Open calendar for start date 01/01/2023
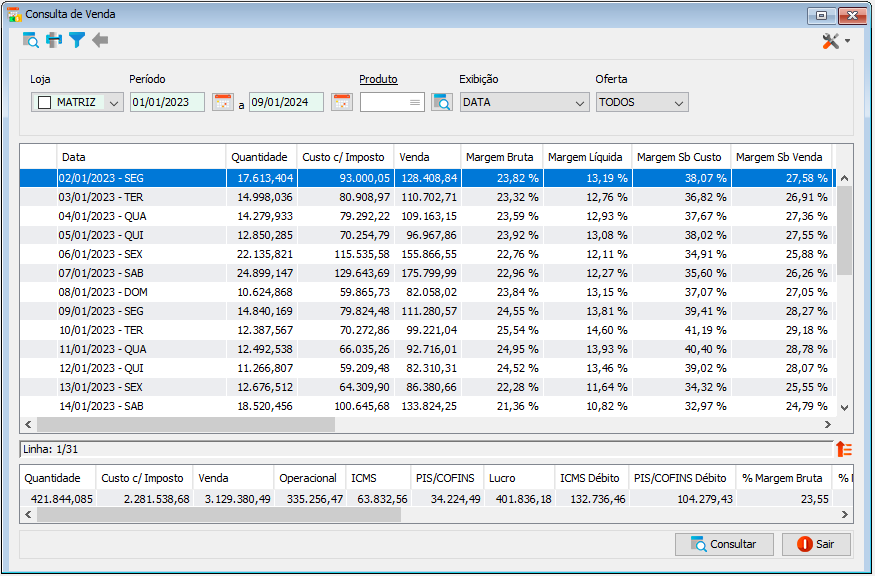This screenshot has width=875, height=576. tap(223, 102)
